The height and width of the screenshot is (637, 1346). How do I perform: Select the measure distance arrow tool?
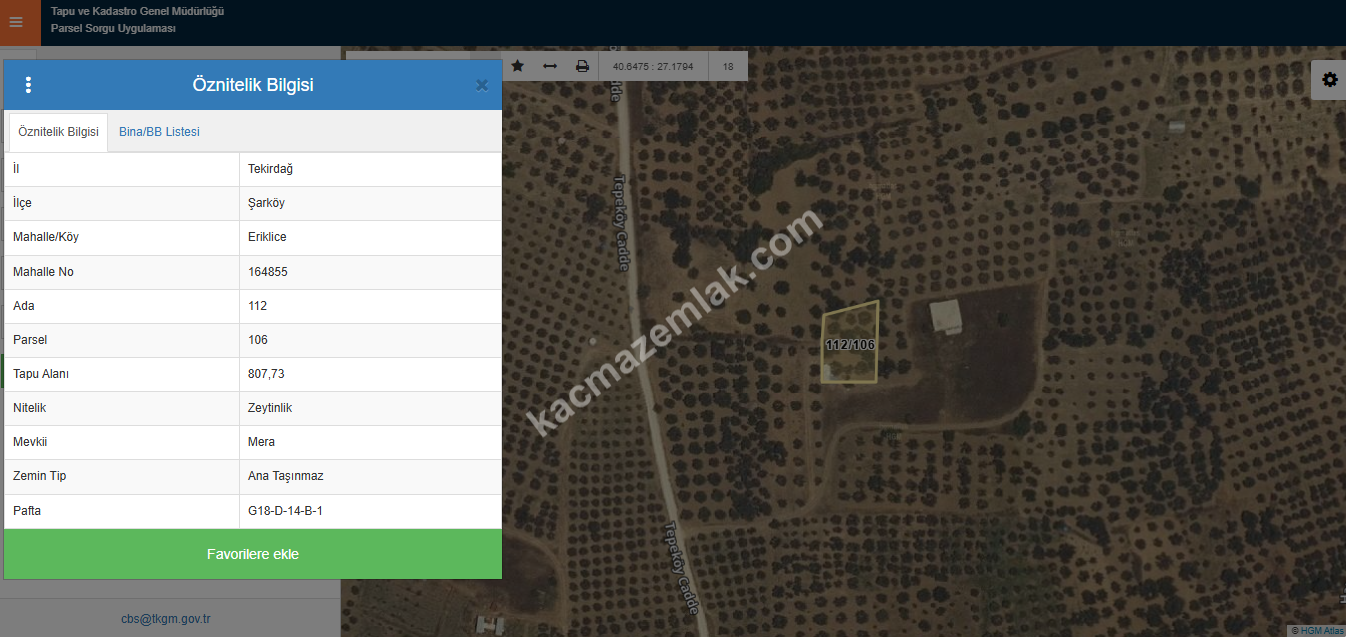pos(550,66)
